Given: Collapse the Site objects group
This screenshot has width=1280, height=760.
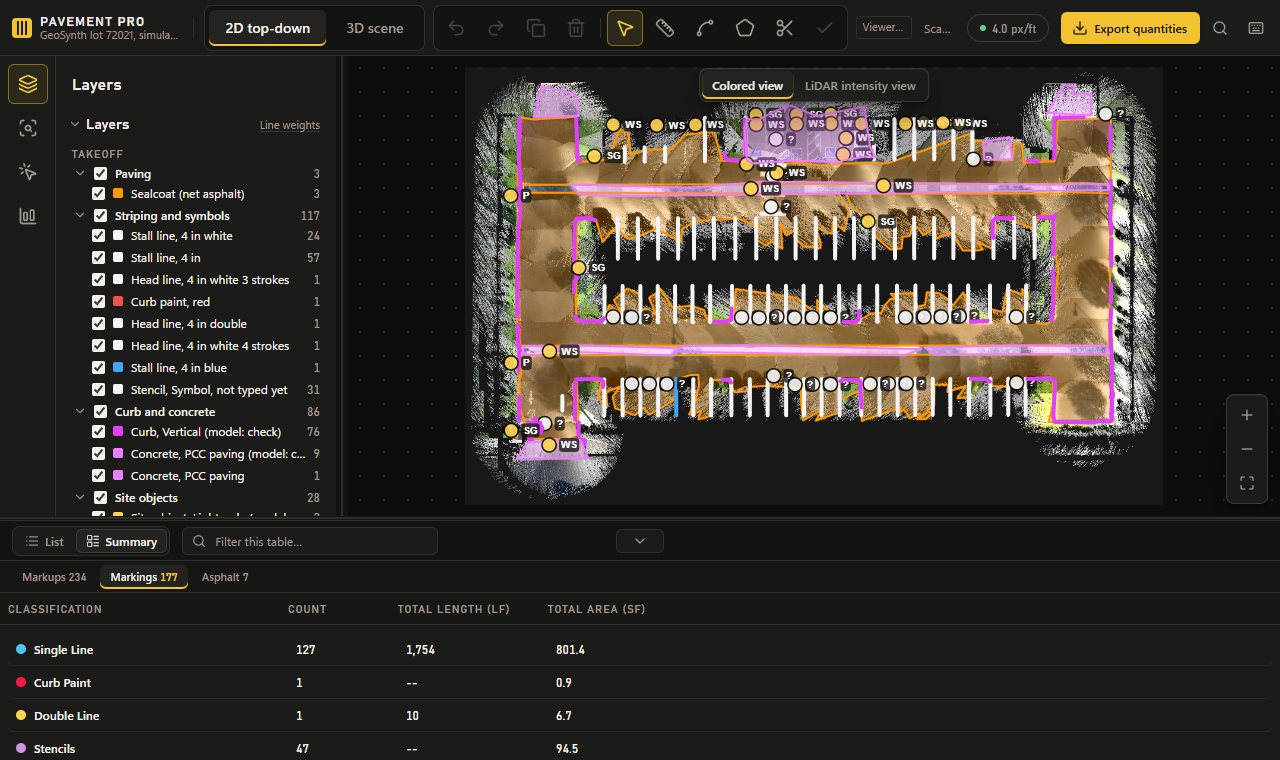Looking at the screenshot, I should [81, 498].
